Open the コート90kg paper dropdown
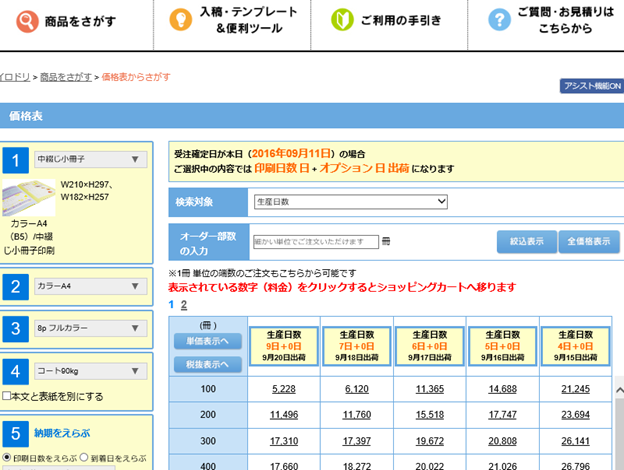 90,372
